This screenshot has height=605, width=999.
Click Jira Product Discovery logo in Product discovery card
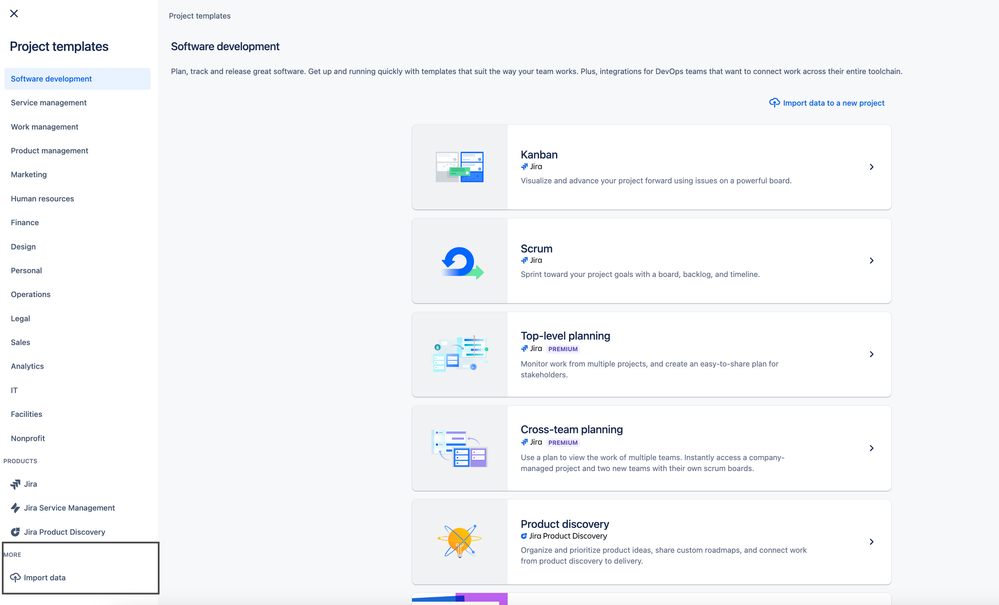(564, 536)
